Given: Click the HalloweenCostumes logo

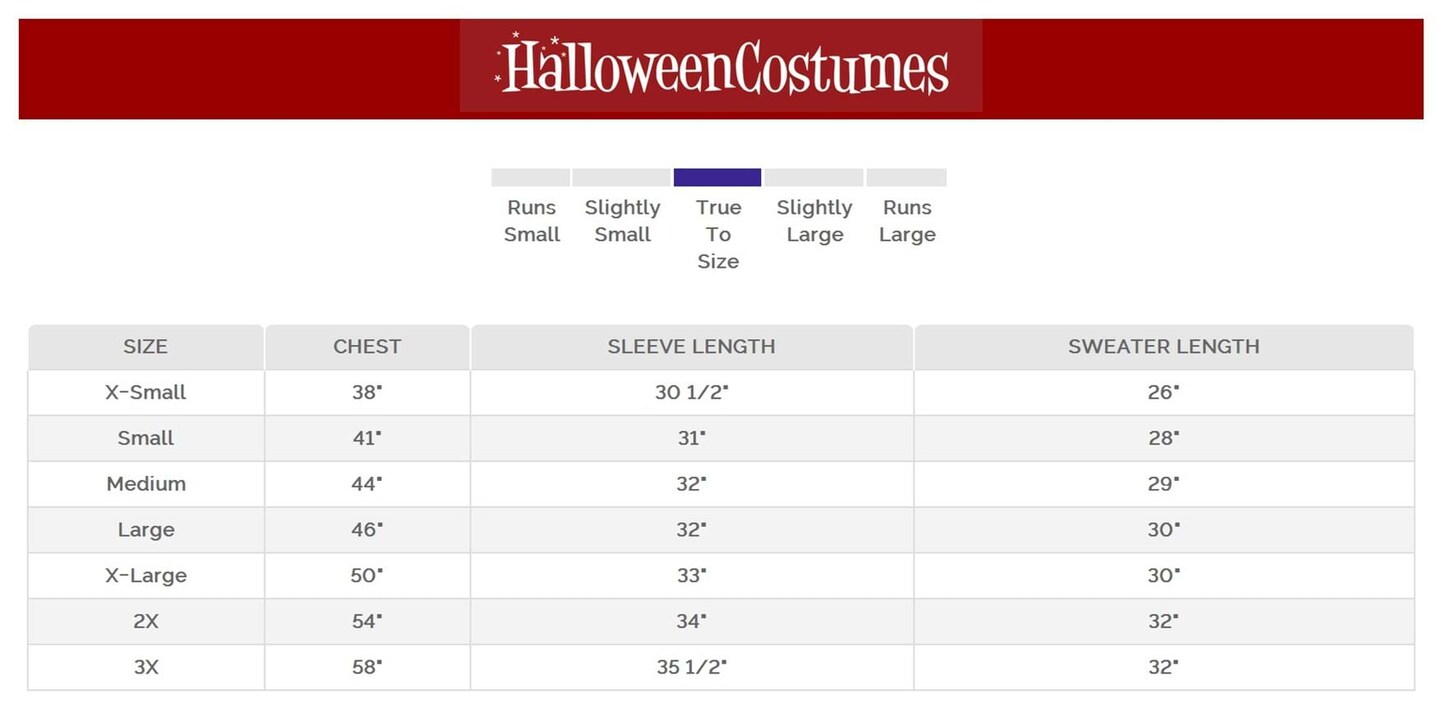Looking at the screenshot, I should pos(721,66).
